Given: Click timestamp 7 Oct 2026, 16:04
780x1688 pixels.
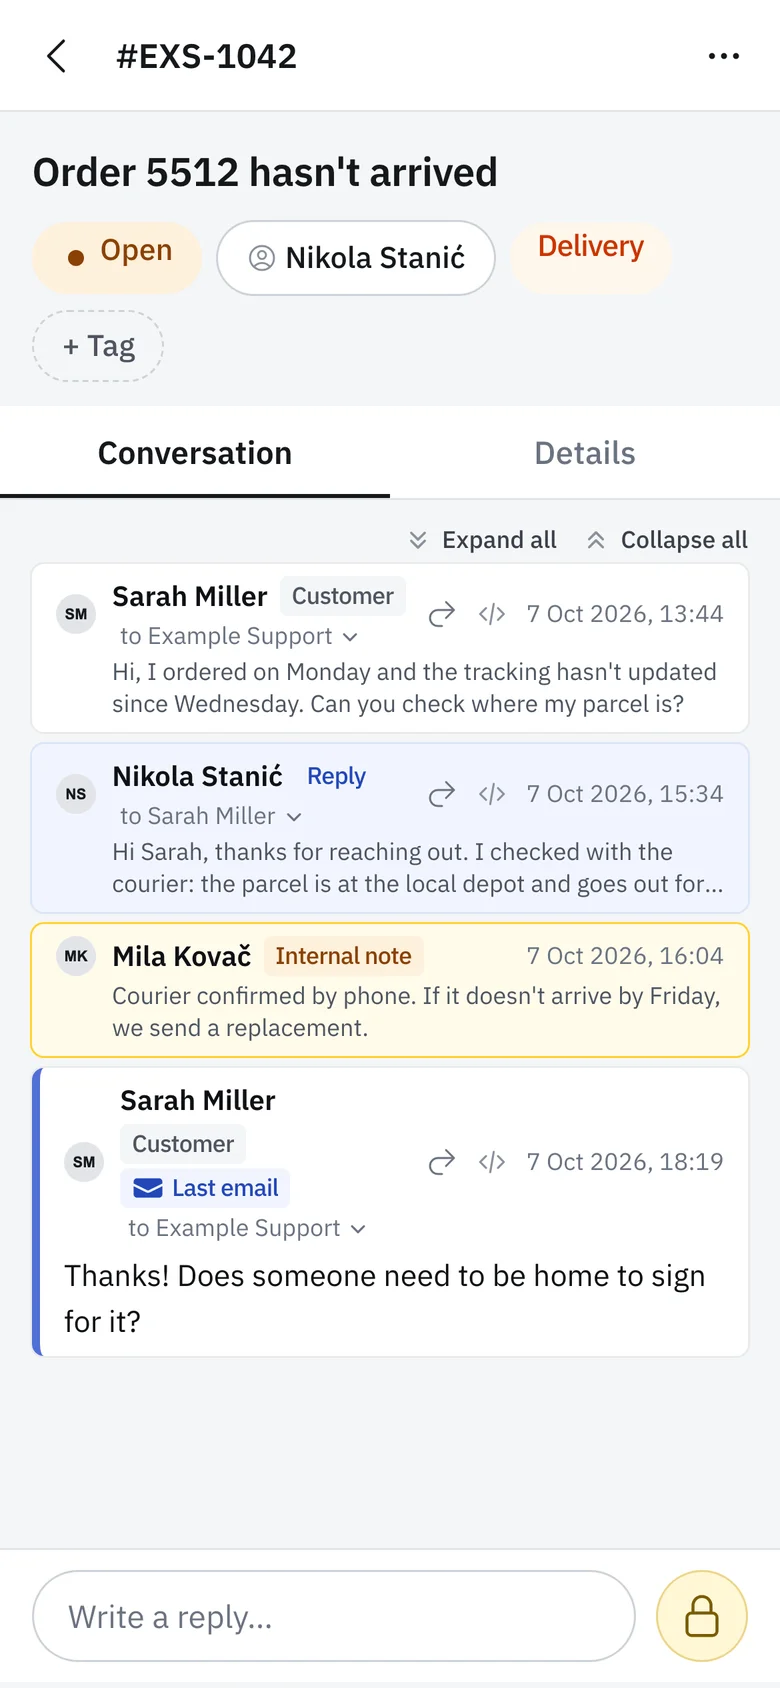Looking at the screenshot, I should click(625, 956).
